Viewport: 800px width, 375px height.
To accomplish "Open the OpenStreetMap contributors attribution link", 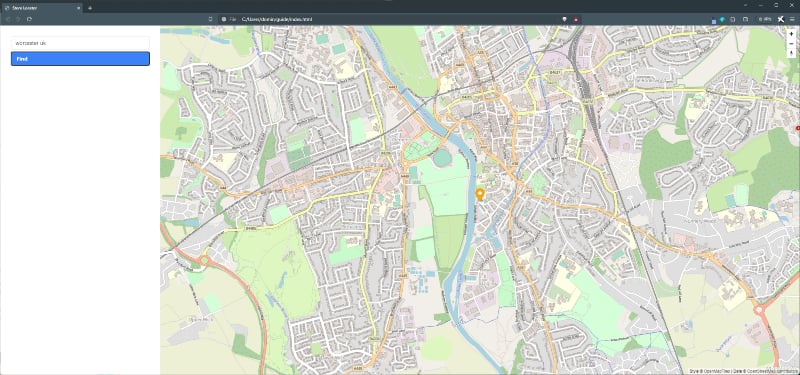I will pyautogui.click(x=772, y=371).
